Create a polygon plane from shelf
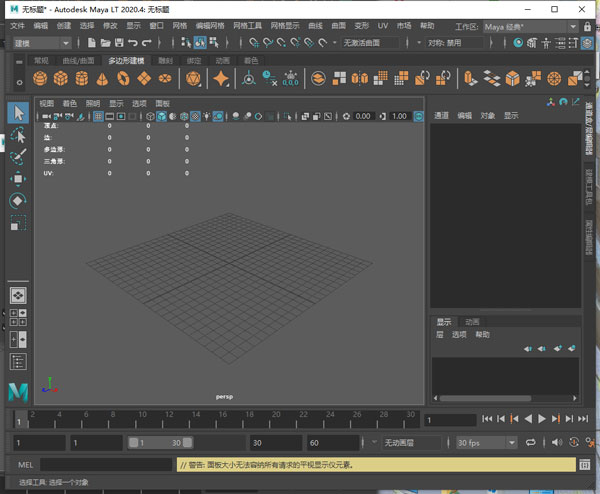The width and height of the screenshot is (600, 494). (144, 78)
